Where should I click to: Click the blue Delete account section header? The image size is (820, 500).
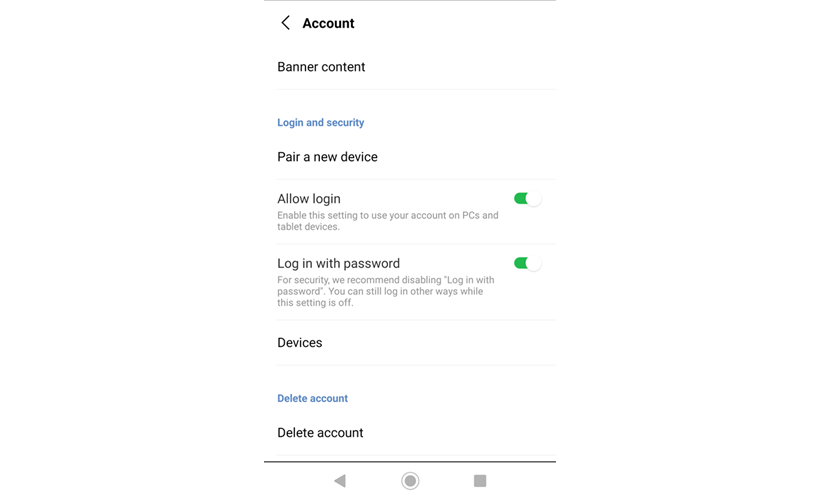[x=312, y=398]
